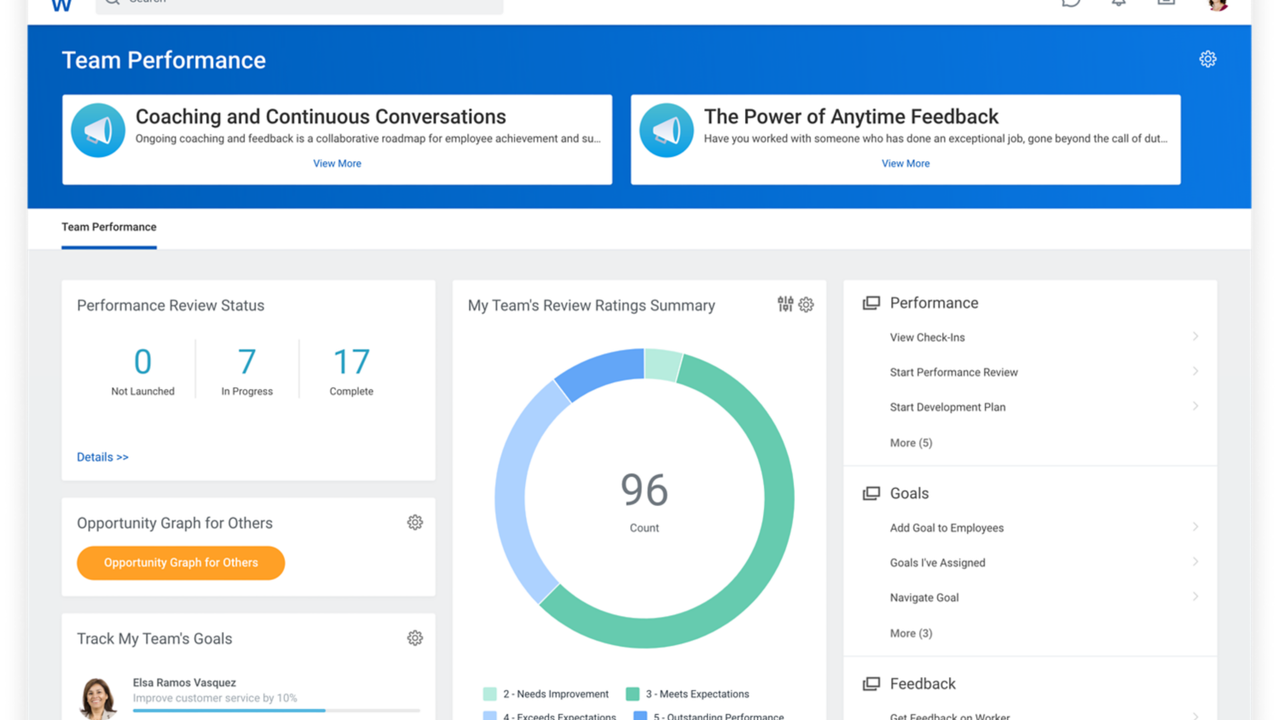This screenshot has width=1279, height=720.
Task: Open Start Performance Review menu item
Action: point(953,372)
